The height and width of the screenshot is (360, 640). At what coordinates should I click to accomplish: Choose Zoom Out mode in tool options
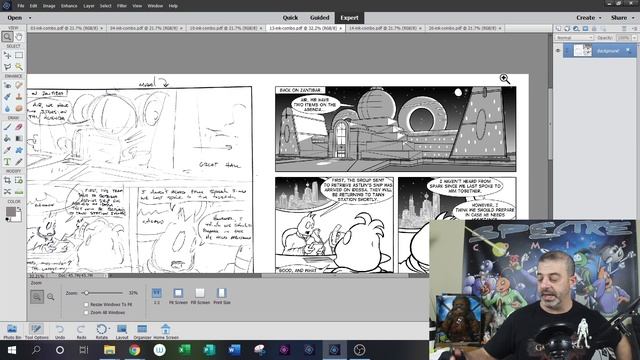coord(51,297)
